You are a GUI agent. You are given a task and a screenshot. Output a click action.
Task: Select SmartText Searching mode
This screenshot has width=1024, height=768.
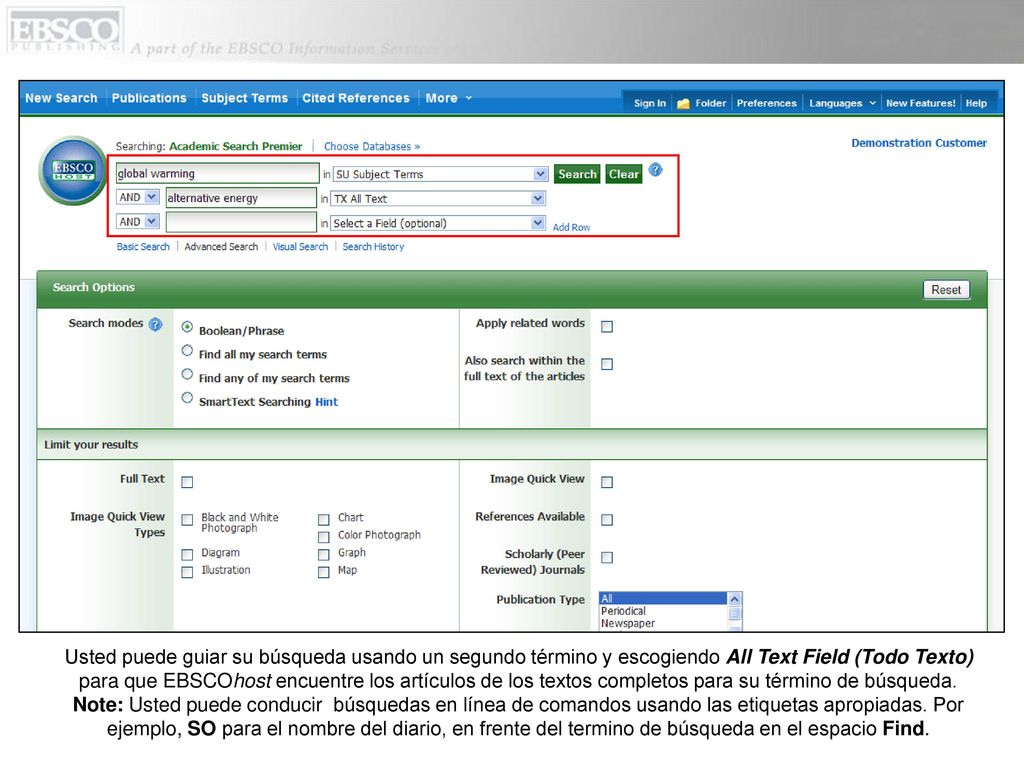(x=187, y=398)
